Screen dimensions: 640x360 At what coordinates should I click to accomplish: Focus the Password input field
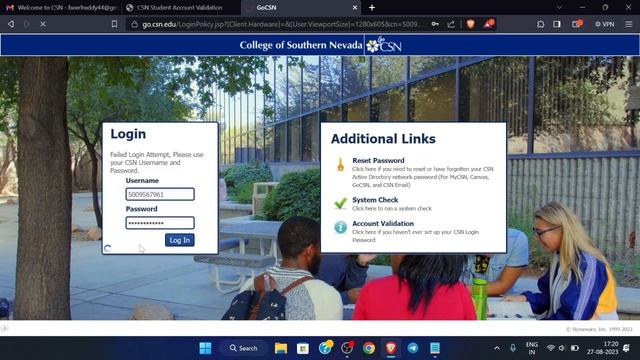160,223
